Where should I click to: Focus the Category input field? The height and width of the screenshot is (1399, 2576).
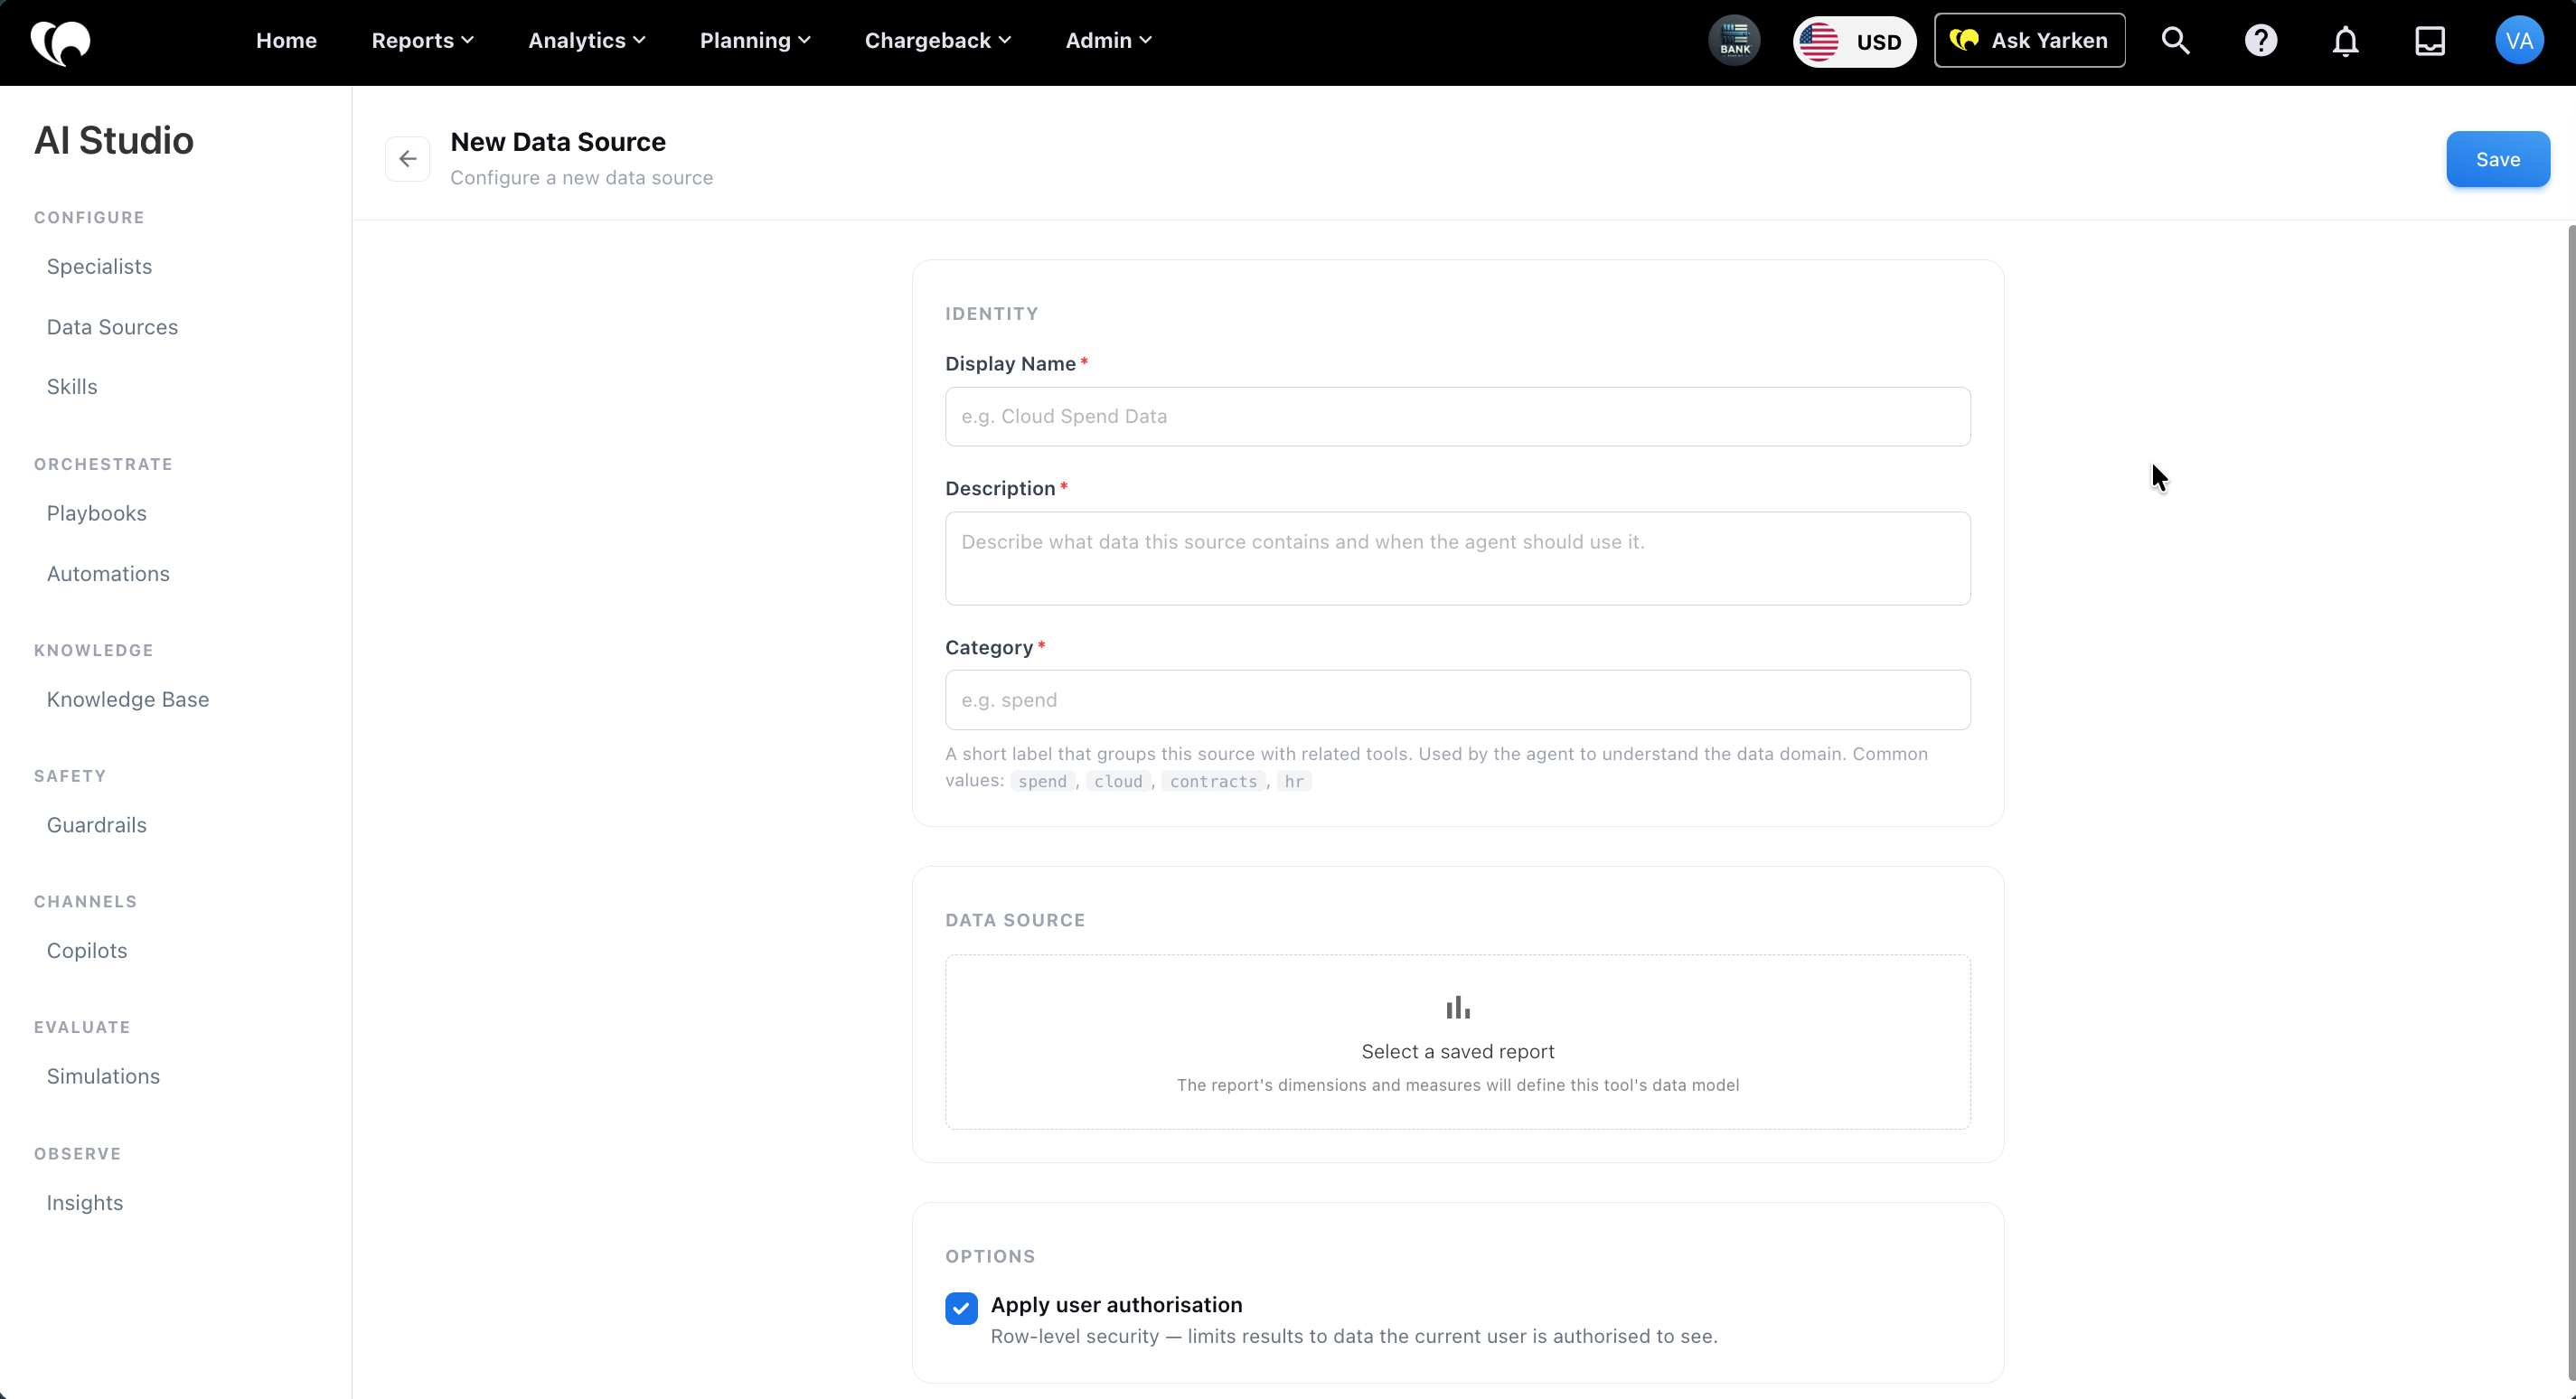point(1457,700)
